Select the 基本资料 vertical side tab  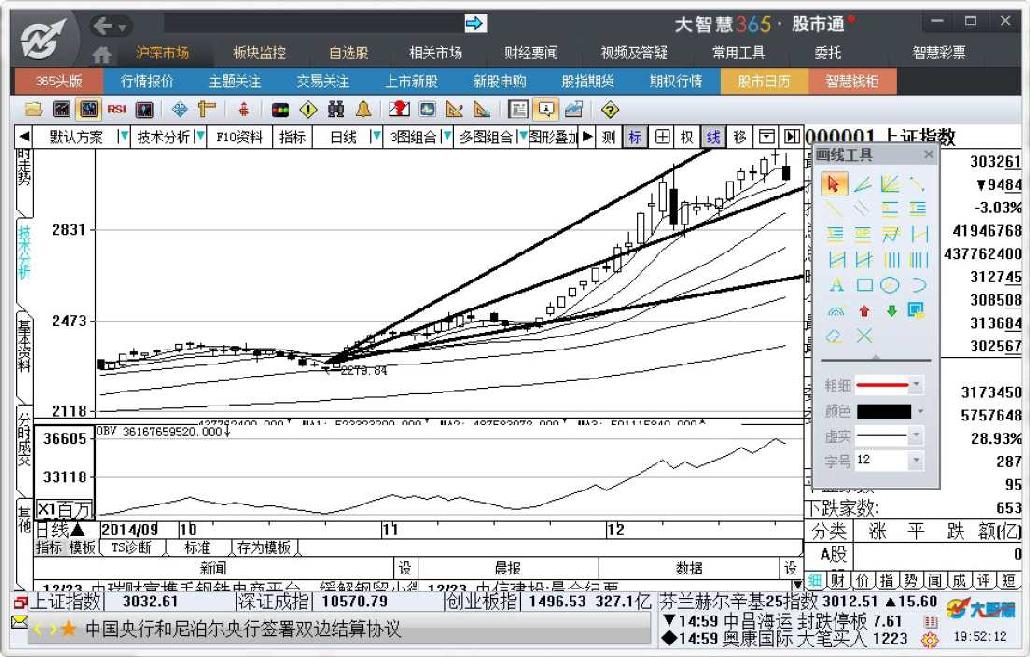24,348
